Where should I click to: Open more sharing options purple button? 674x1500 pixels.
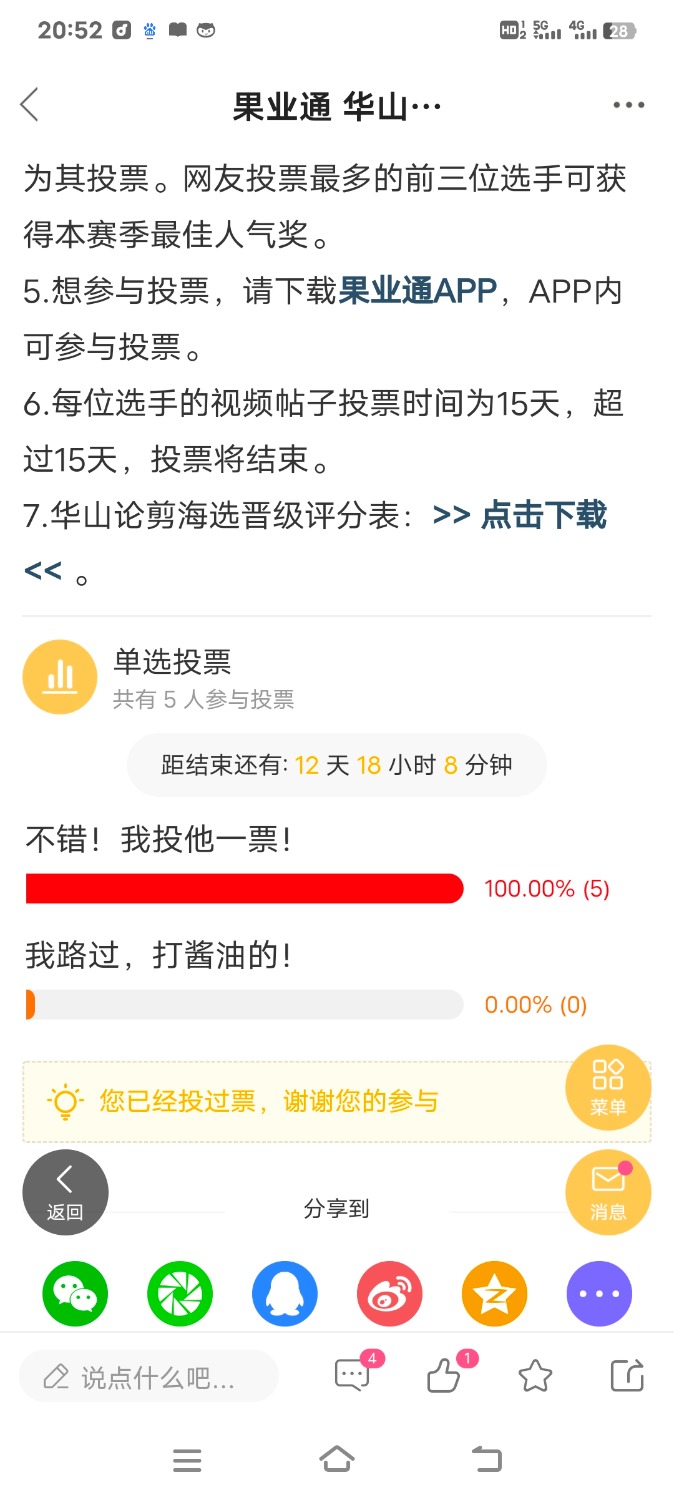600,1294
